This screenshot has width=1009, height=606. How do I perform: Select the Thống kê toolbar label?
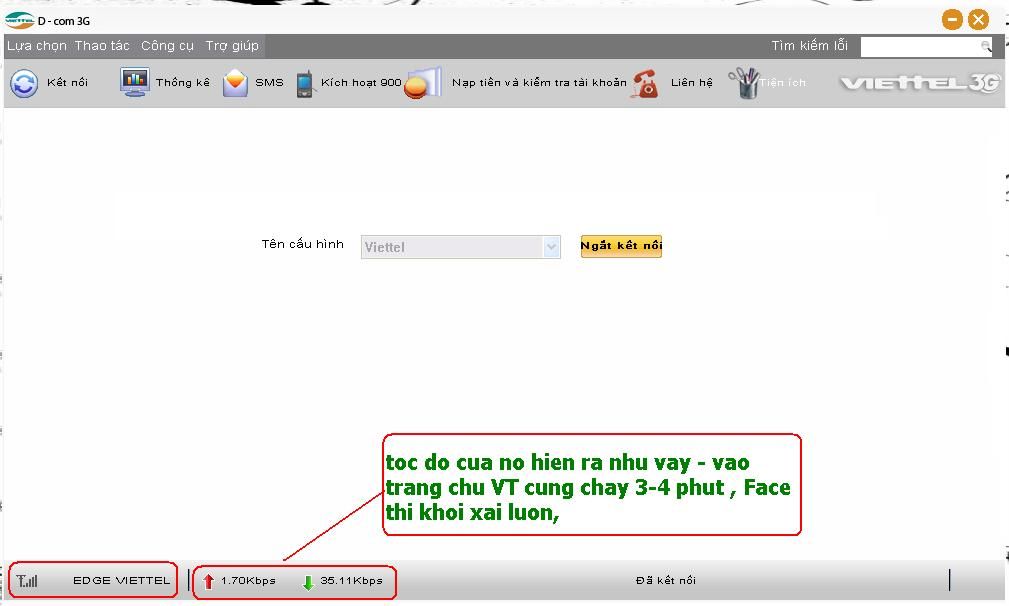click(183, 82)
